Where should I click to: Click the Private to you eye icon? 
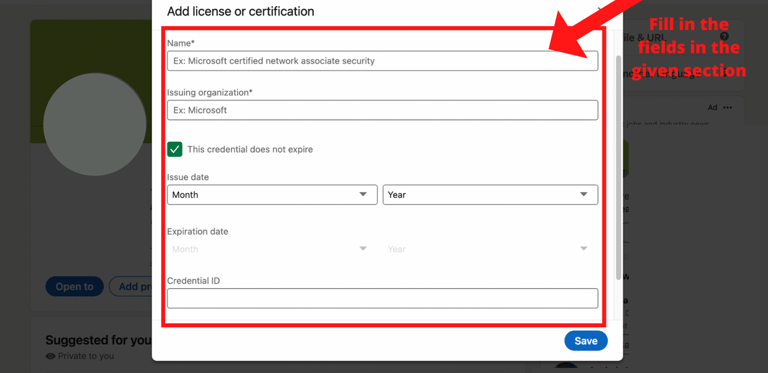coord(50,356)
